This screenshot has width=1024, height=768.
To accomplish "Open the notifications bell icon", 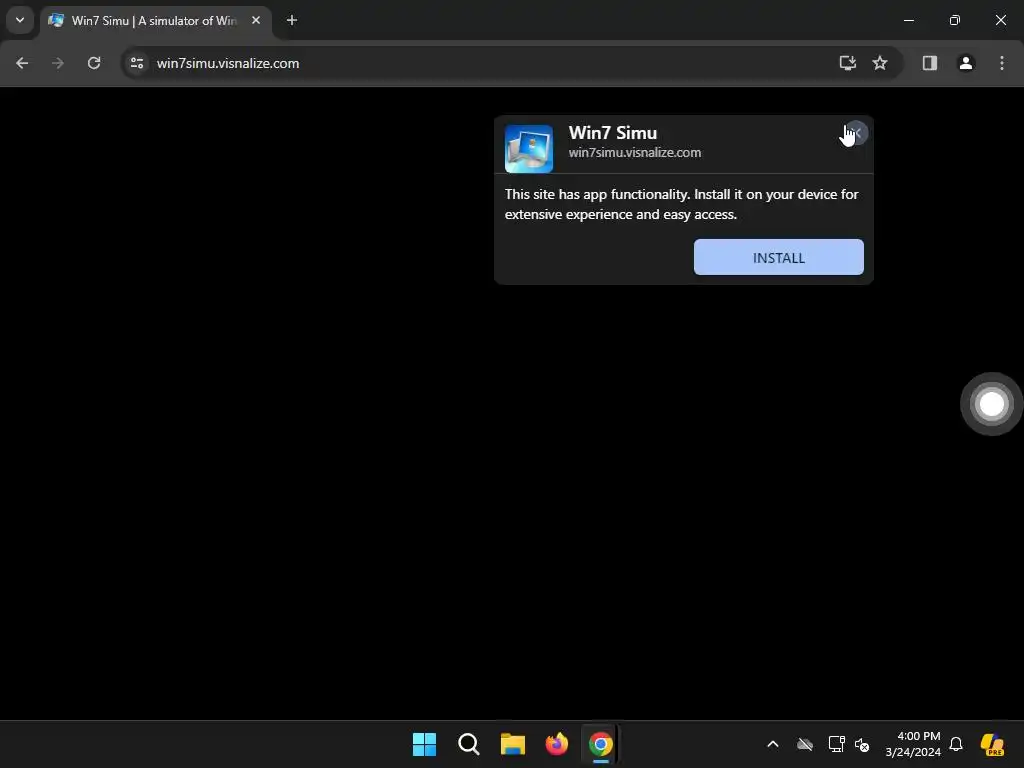I will coord(956,744).
